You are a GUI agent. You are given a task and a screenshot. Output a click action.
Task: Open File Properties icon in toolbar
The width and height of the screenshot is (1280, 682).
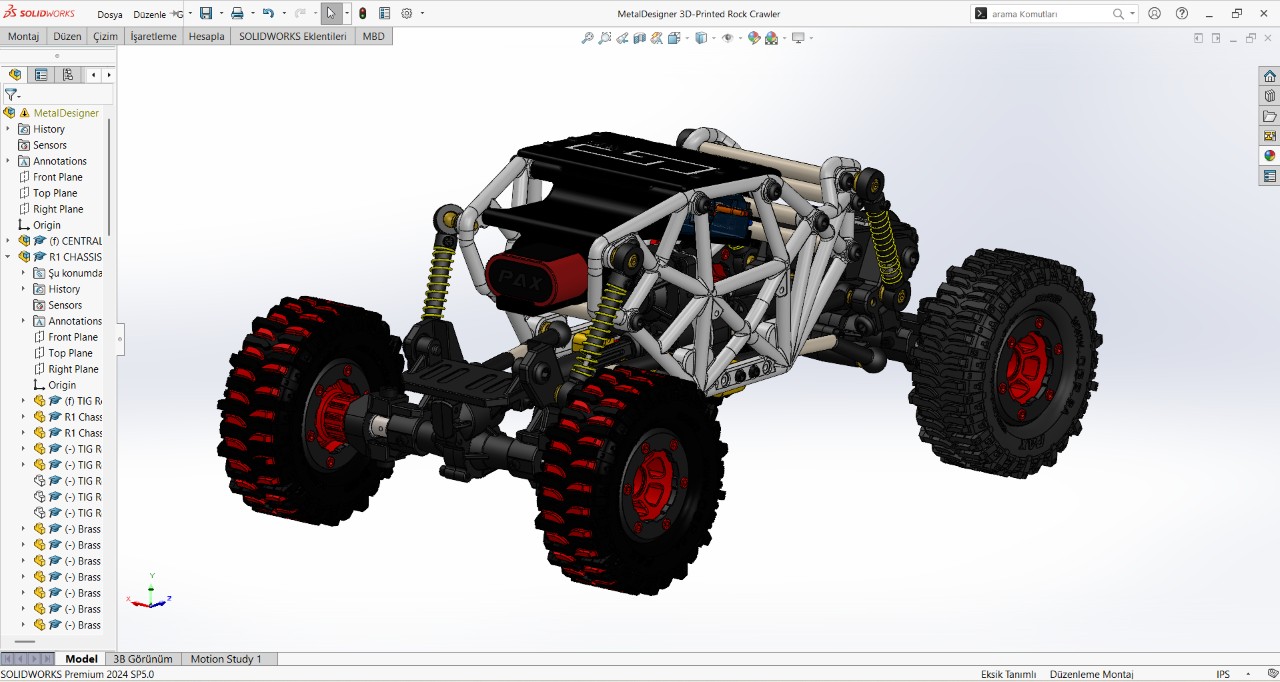(x=384, y=14)
